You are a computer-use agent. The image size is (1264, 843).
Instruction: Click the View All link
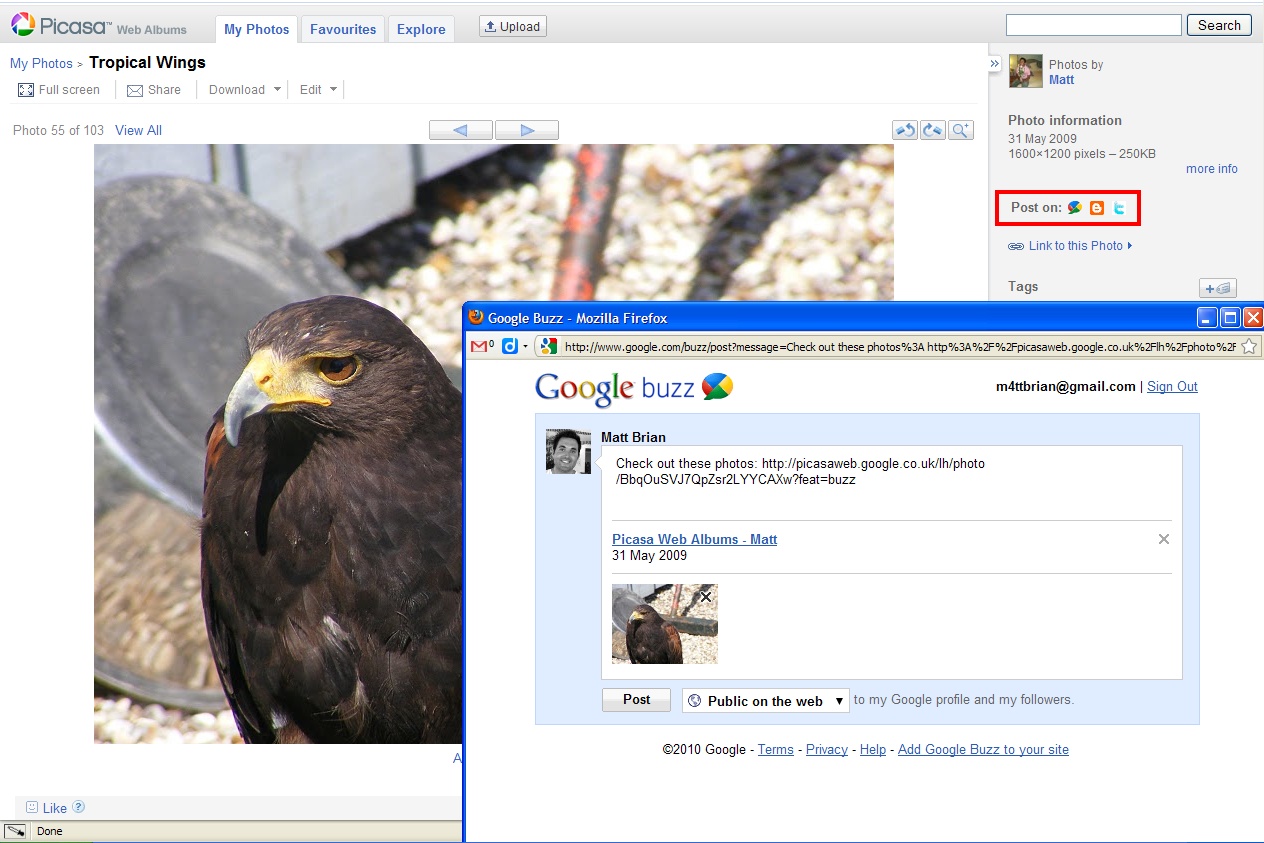click(138, 130)
